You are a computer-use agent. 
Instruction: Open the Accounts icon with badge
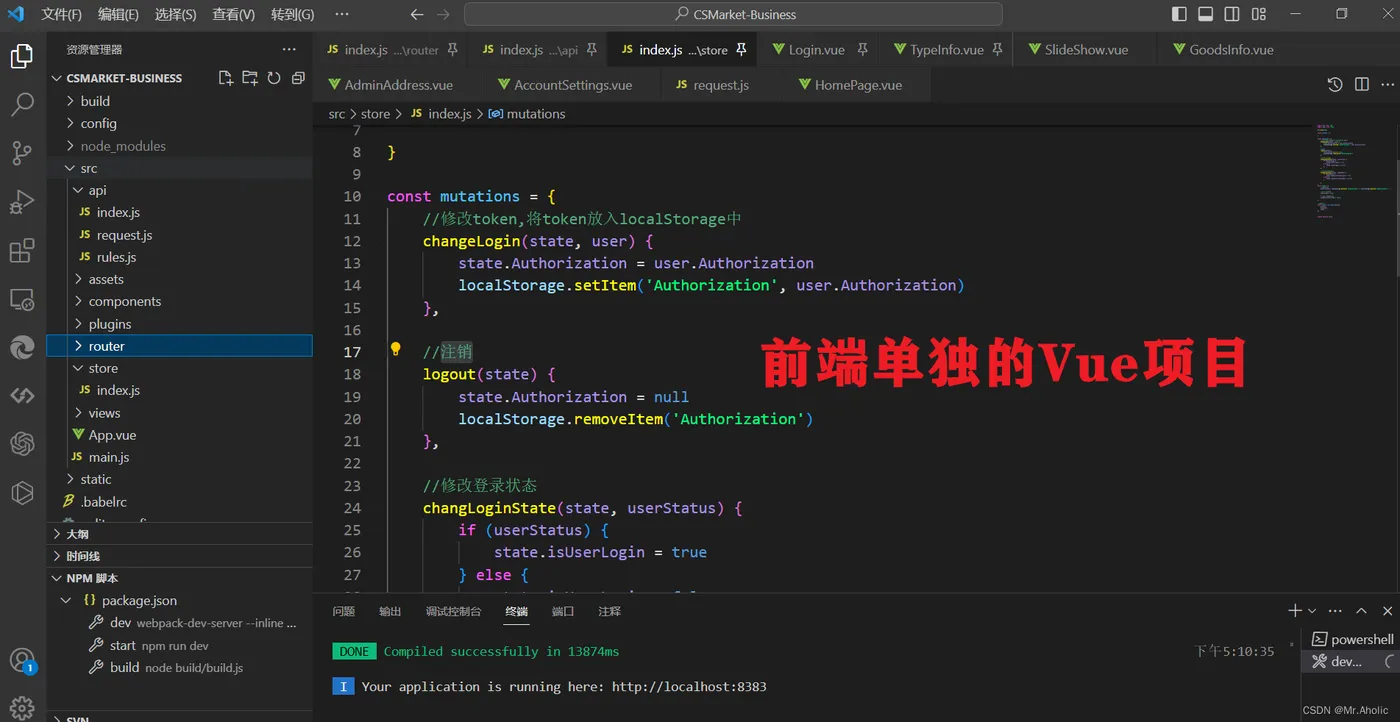(x=22, y=660)
